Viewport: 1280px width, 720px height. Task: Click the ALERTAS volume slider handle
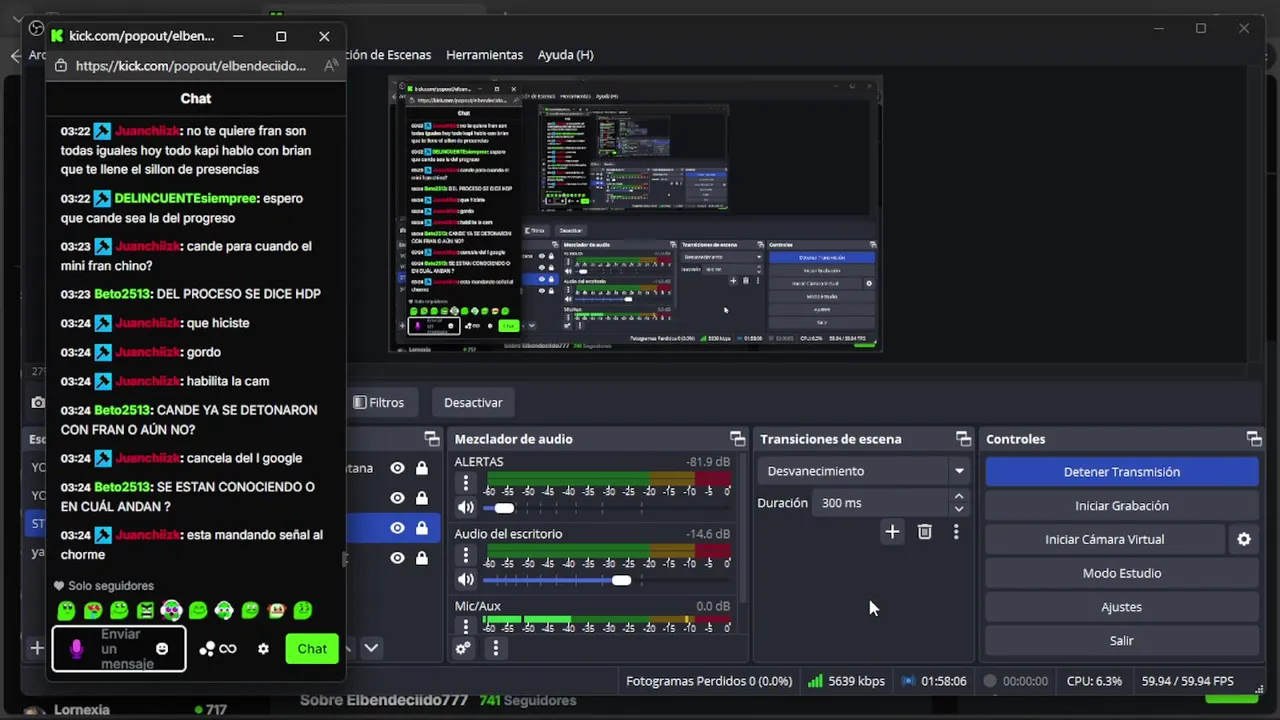tap(504, 508)
